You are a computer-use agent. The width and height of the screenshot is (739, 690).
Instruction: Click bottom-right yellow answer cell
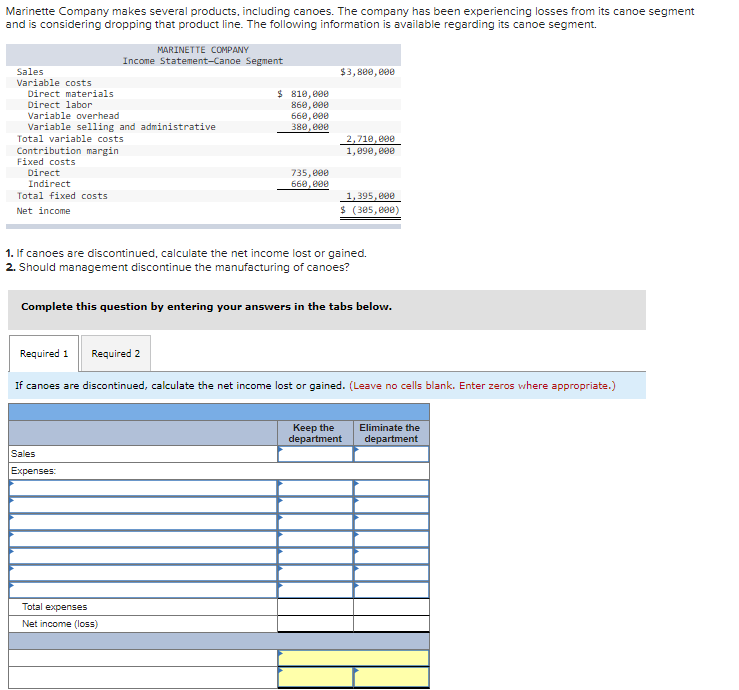click(391, 677)
